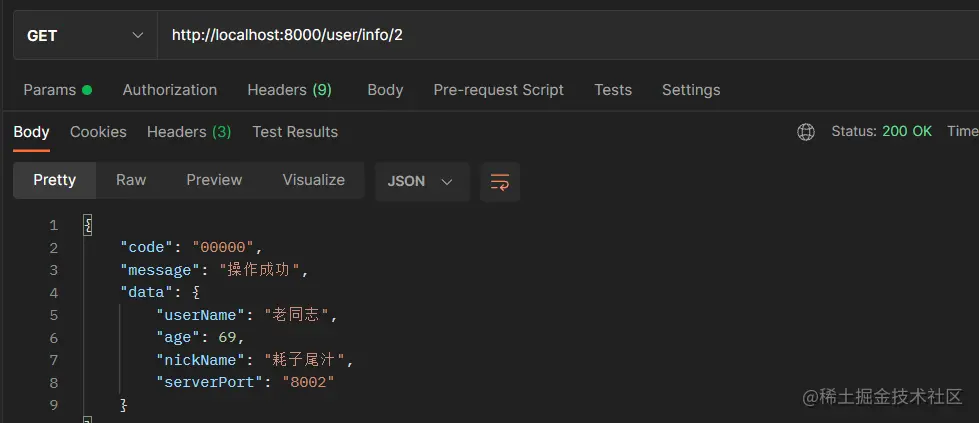Click line number 5 in gutter
The height and width of the screenshot is (423, 979).
click(54, 315)
